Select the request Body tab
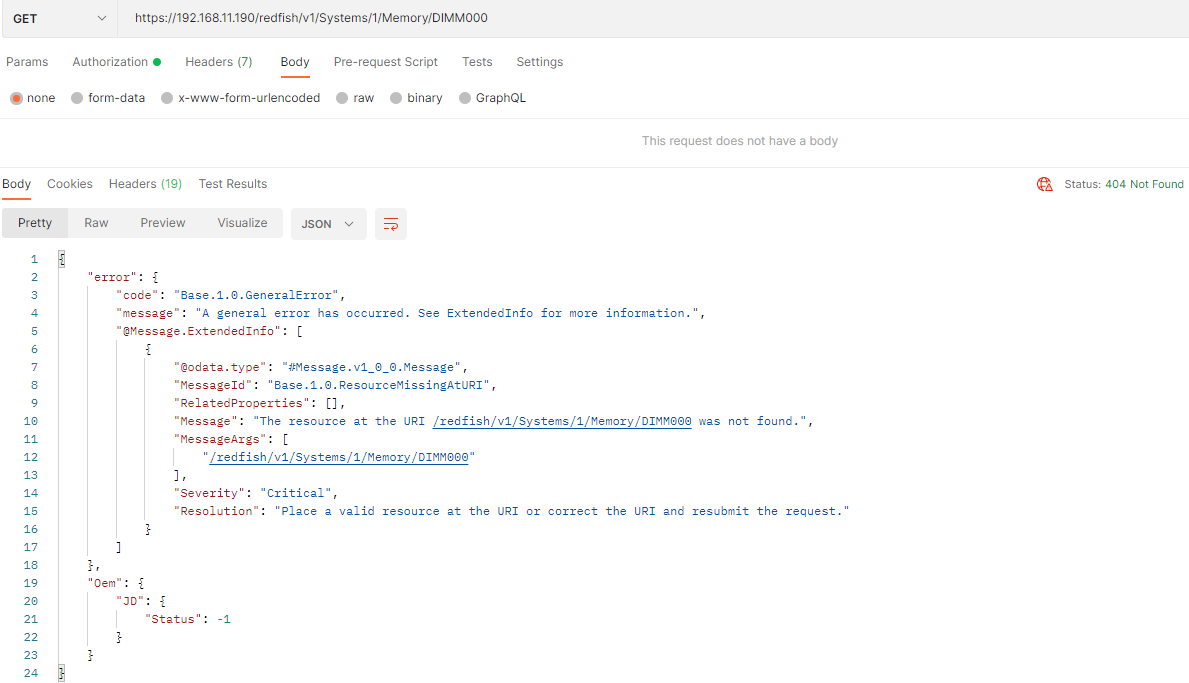Screen dimensions: 1189x683 click(295, 62)
